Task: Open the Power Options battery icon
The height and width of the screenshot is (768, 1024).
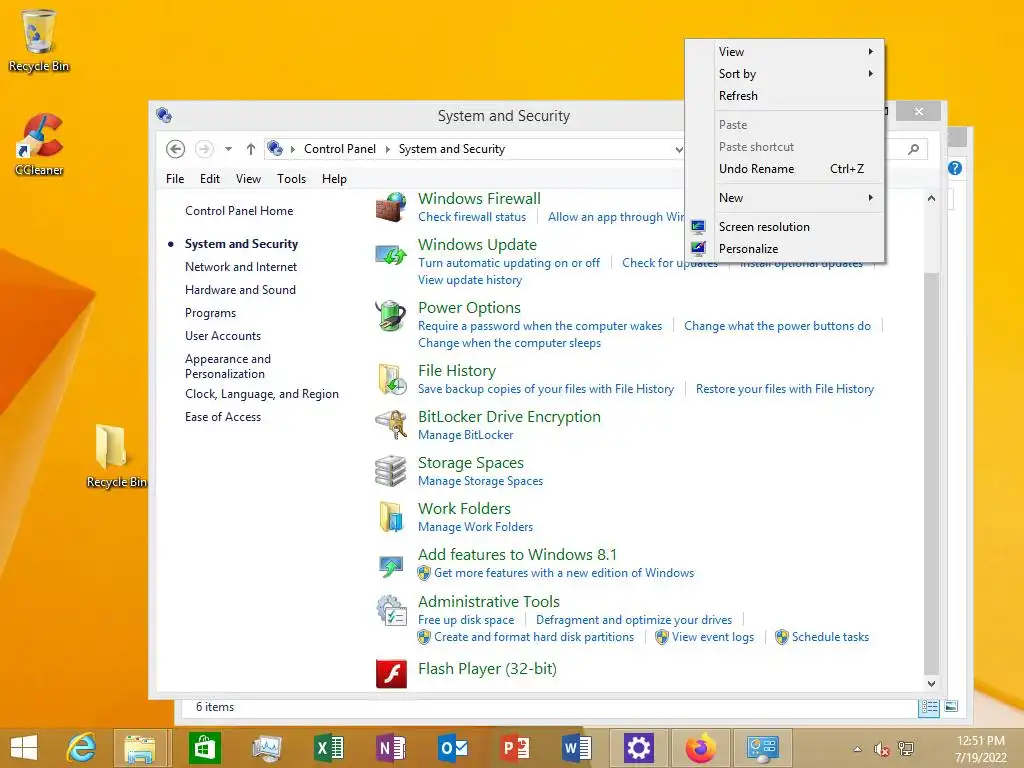Action: pos(391,316)
